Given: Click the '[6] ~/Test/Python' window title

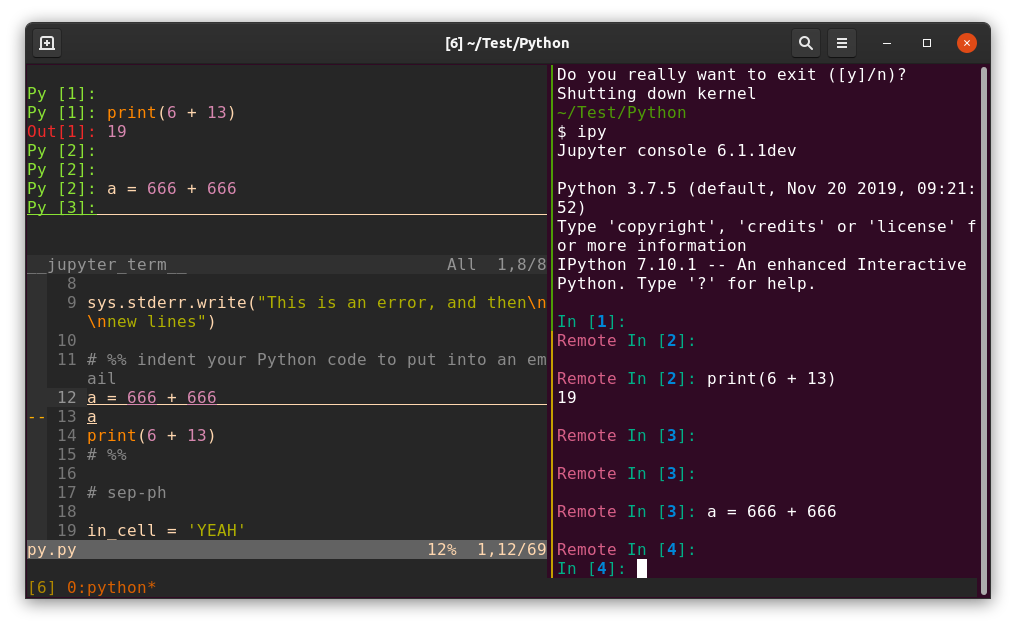Looking at the screenshot, I should pyautogui.click(x=508, y=43).
